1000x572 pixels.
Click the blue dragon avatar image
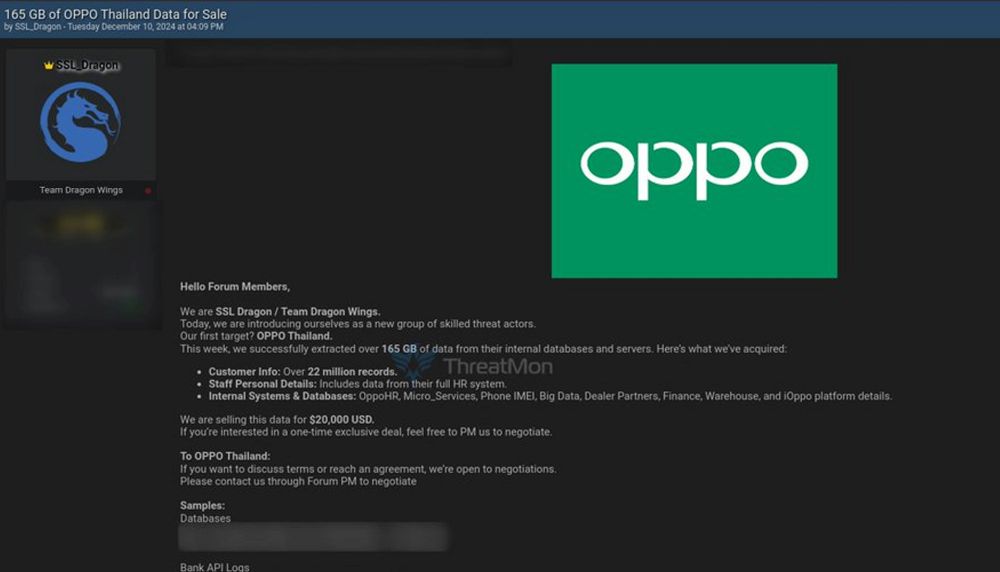80,122
